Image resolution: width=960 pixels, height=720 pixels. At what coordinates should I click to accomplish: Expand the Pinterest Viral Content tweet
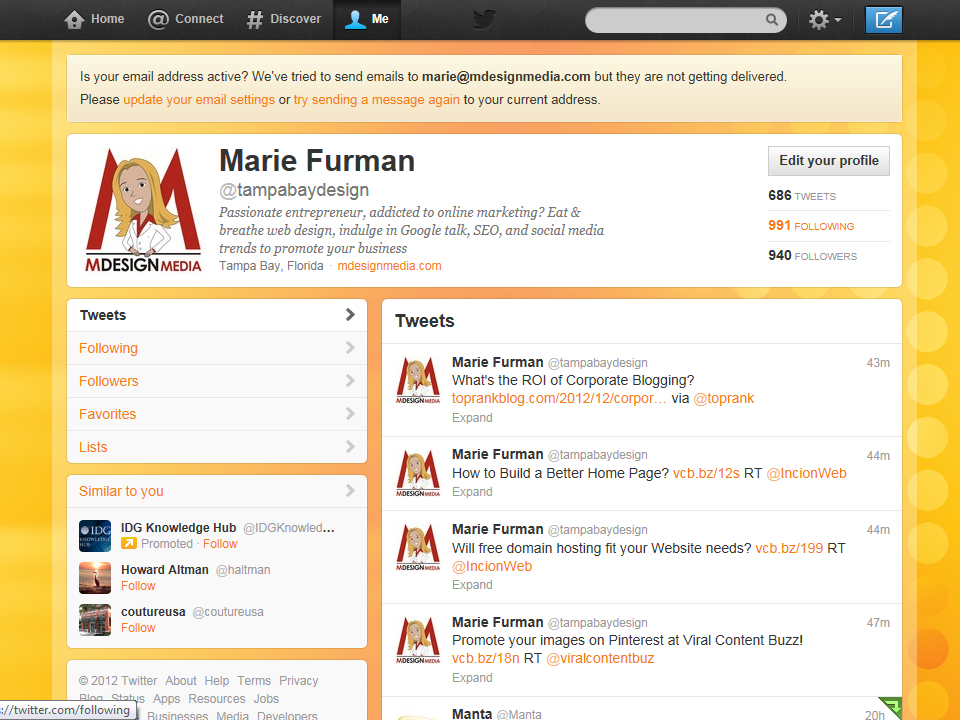(472, 678)
